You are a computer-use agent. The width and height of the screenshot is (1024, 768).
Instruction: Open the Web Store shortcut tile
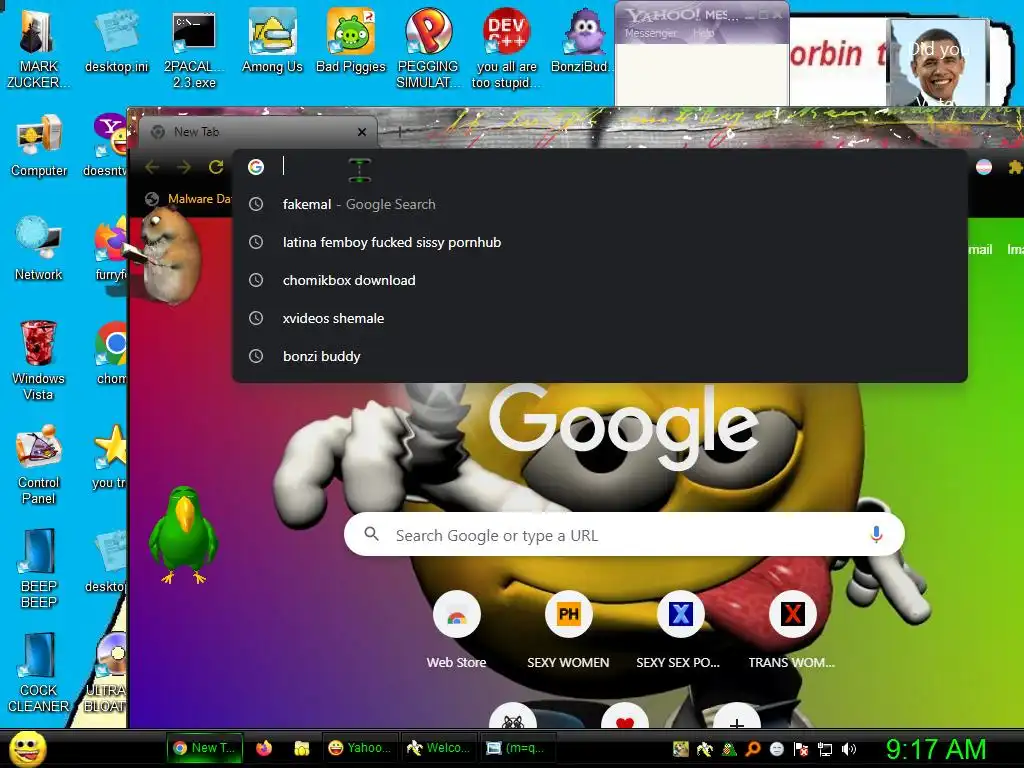[456, 631]
